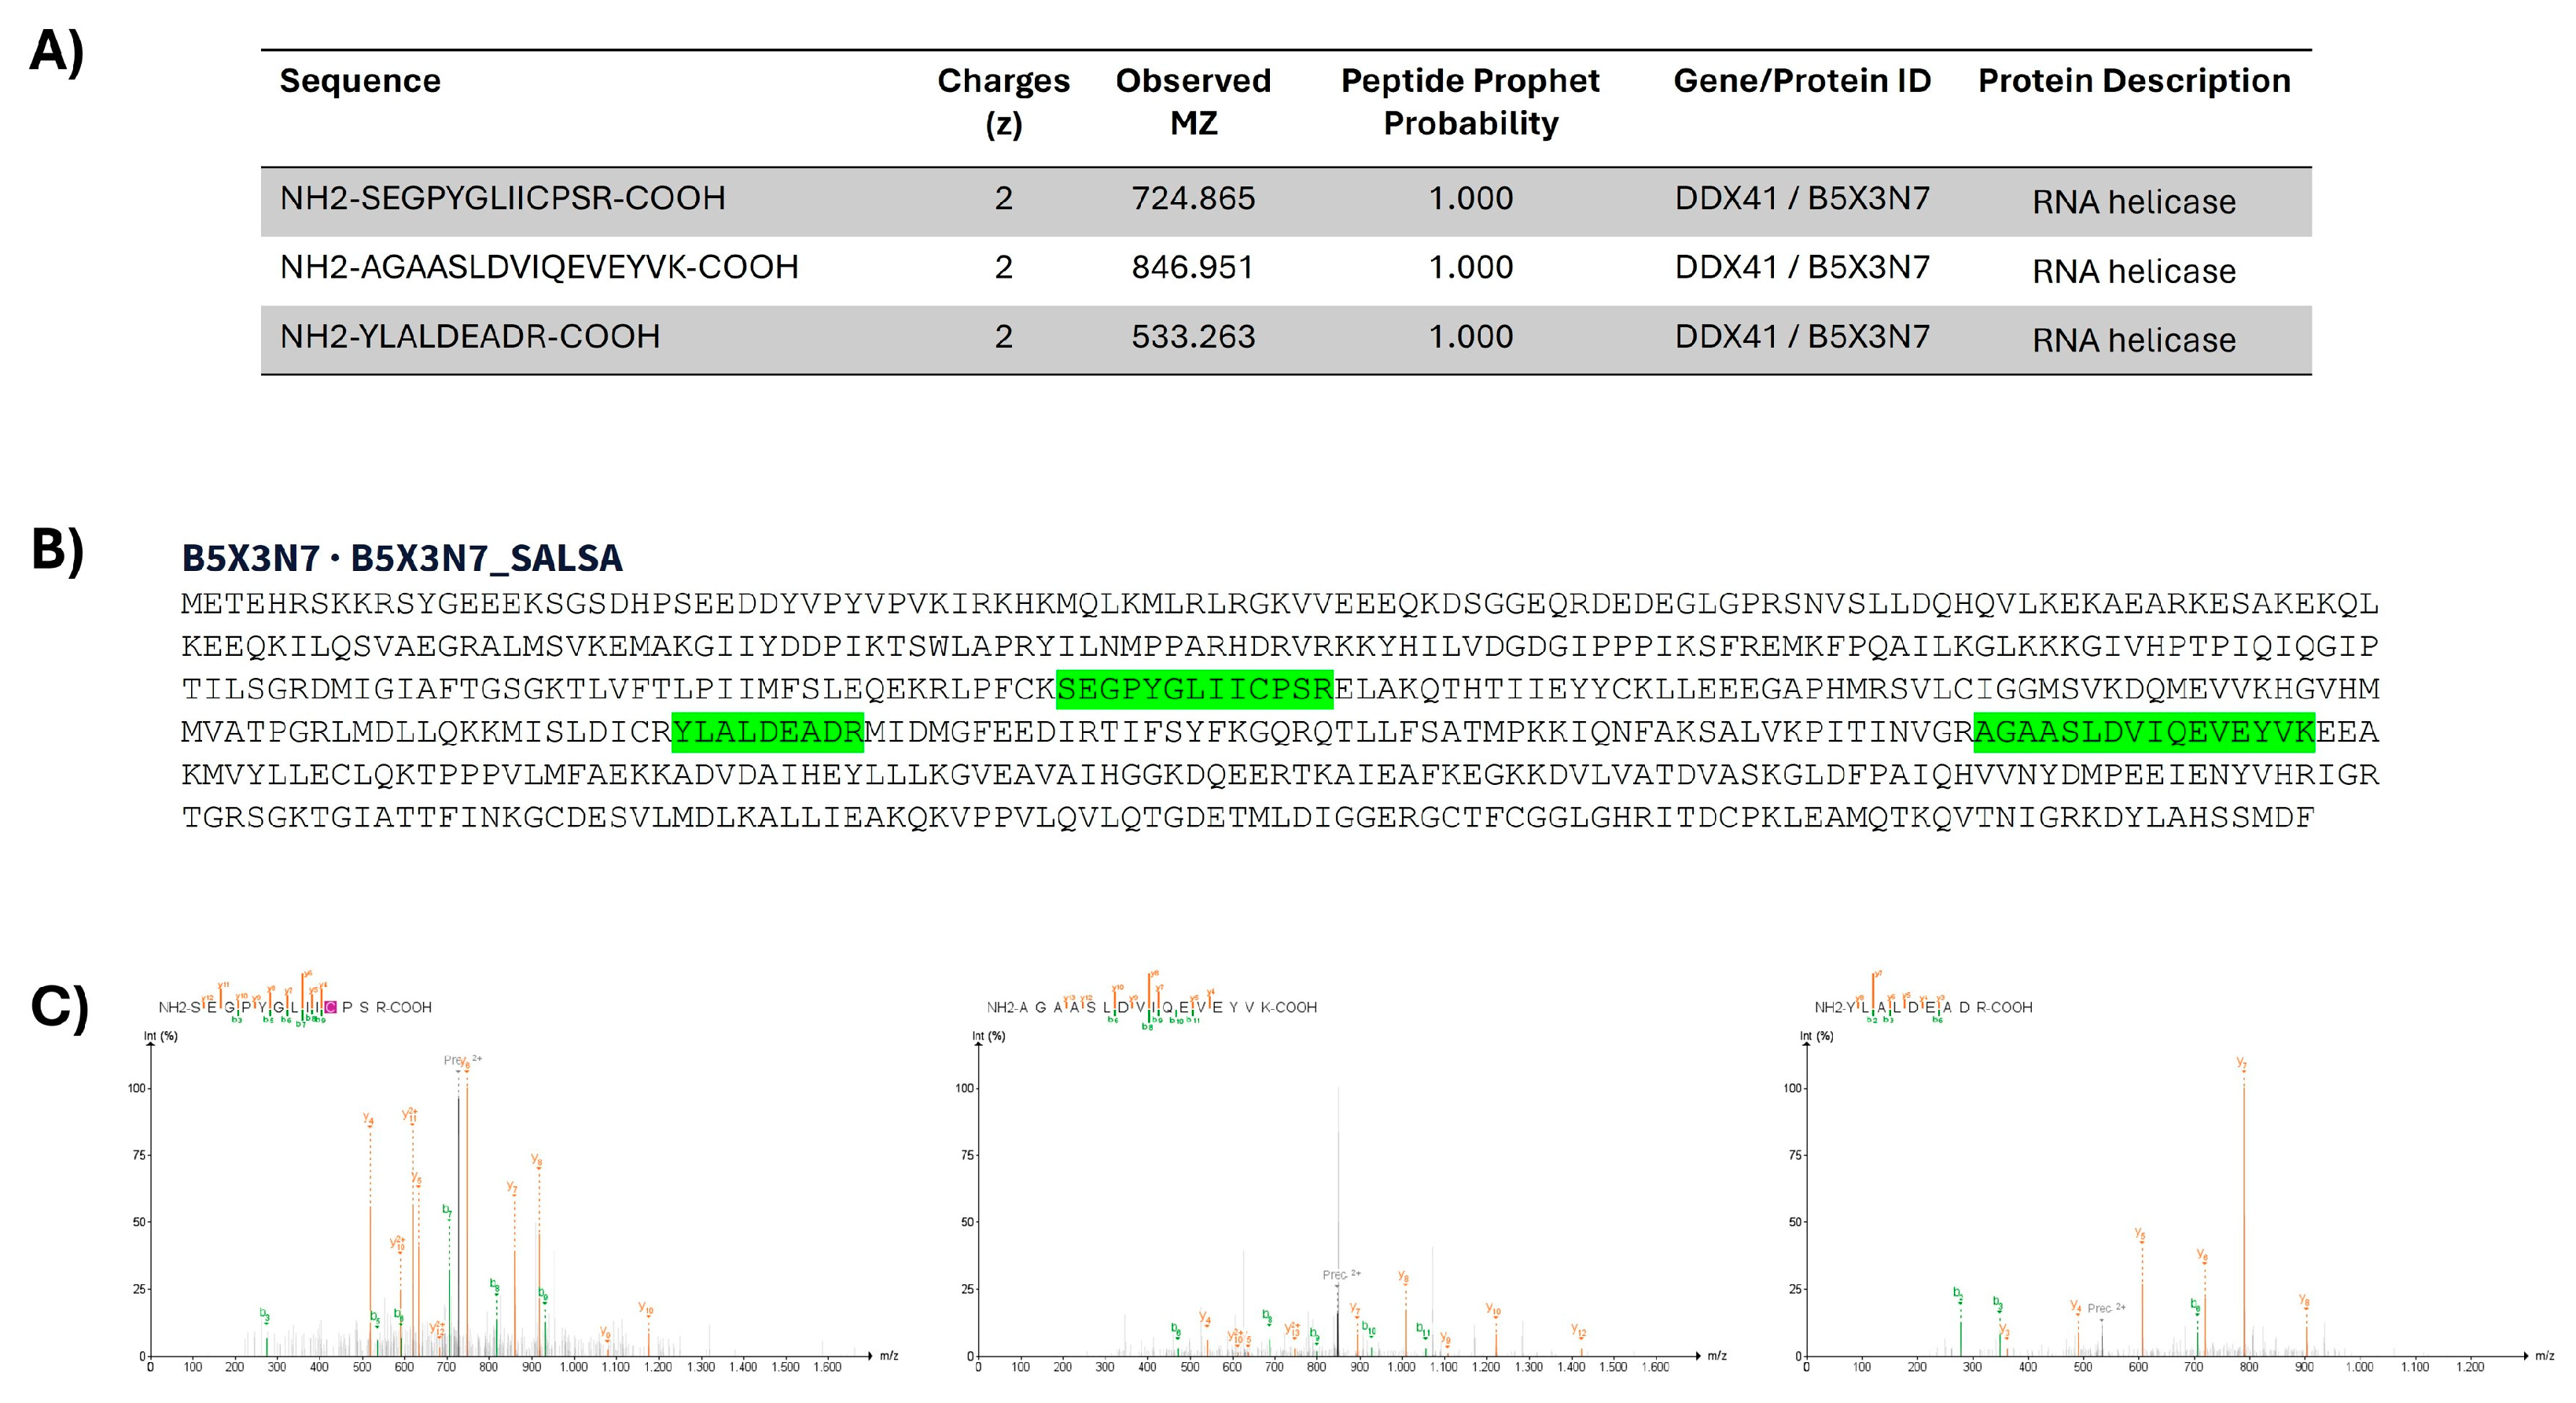Click the y10 peak label in first spectrum
This screenshot has height=1403, width=2576.
click(x=646, y=1308)
